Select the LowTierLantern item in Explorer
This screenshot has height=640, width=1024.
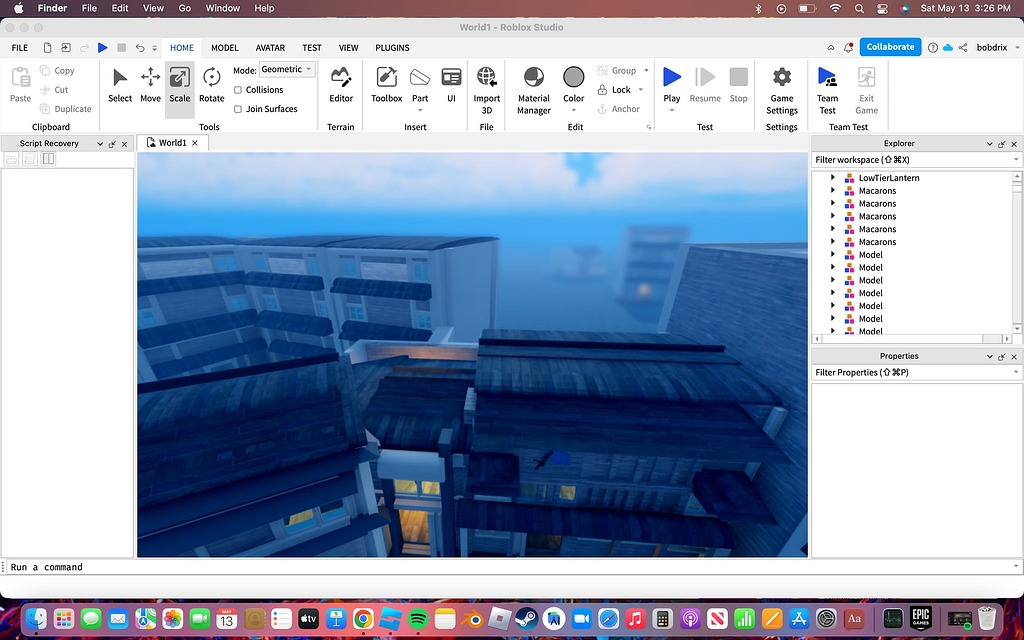click(888, 178)
